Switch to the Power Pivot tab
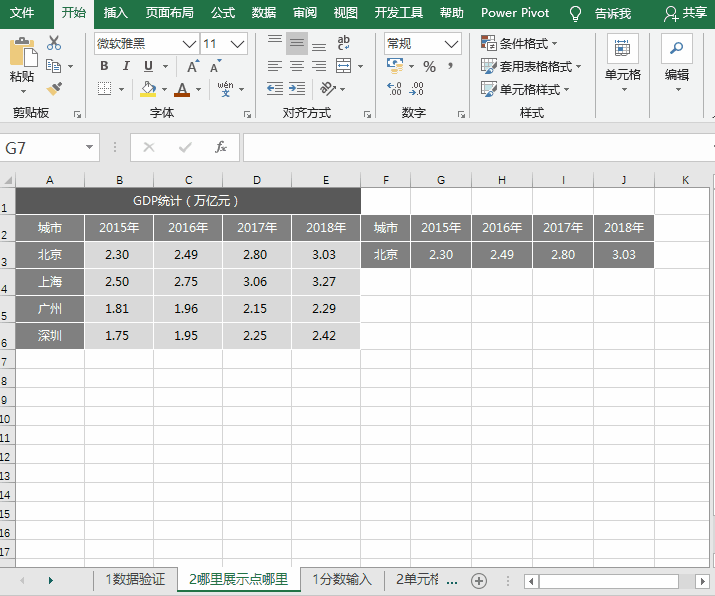Image resolution: width=715 pixels, height=596 pixels. 515,13
